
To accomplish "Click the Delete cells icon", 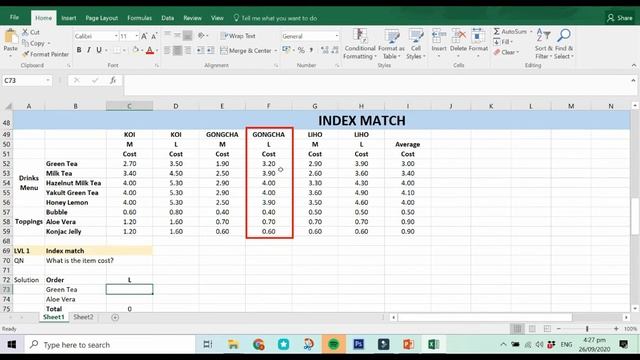I will (x=458, y=36).
